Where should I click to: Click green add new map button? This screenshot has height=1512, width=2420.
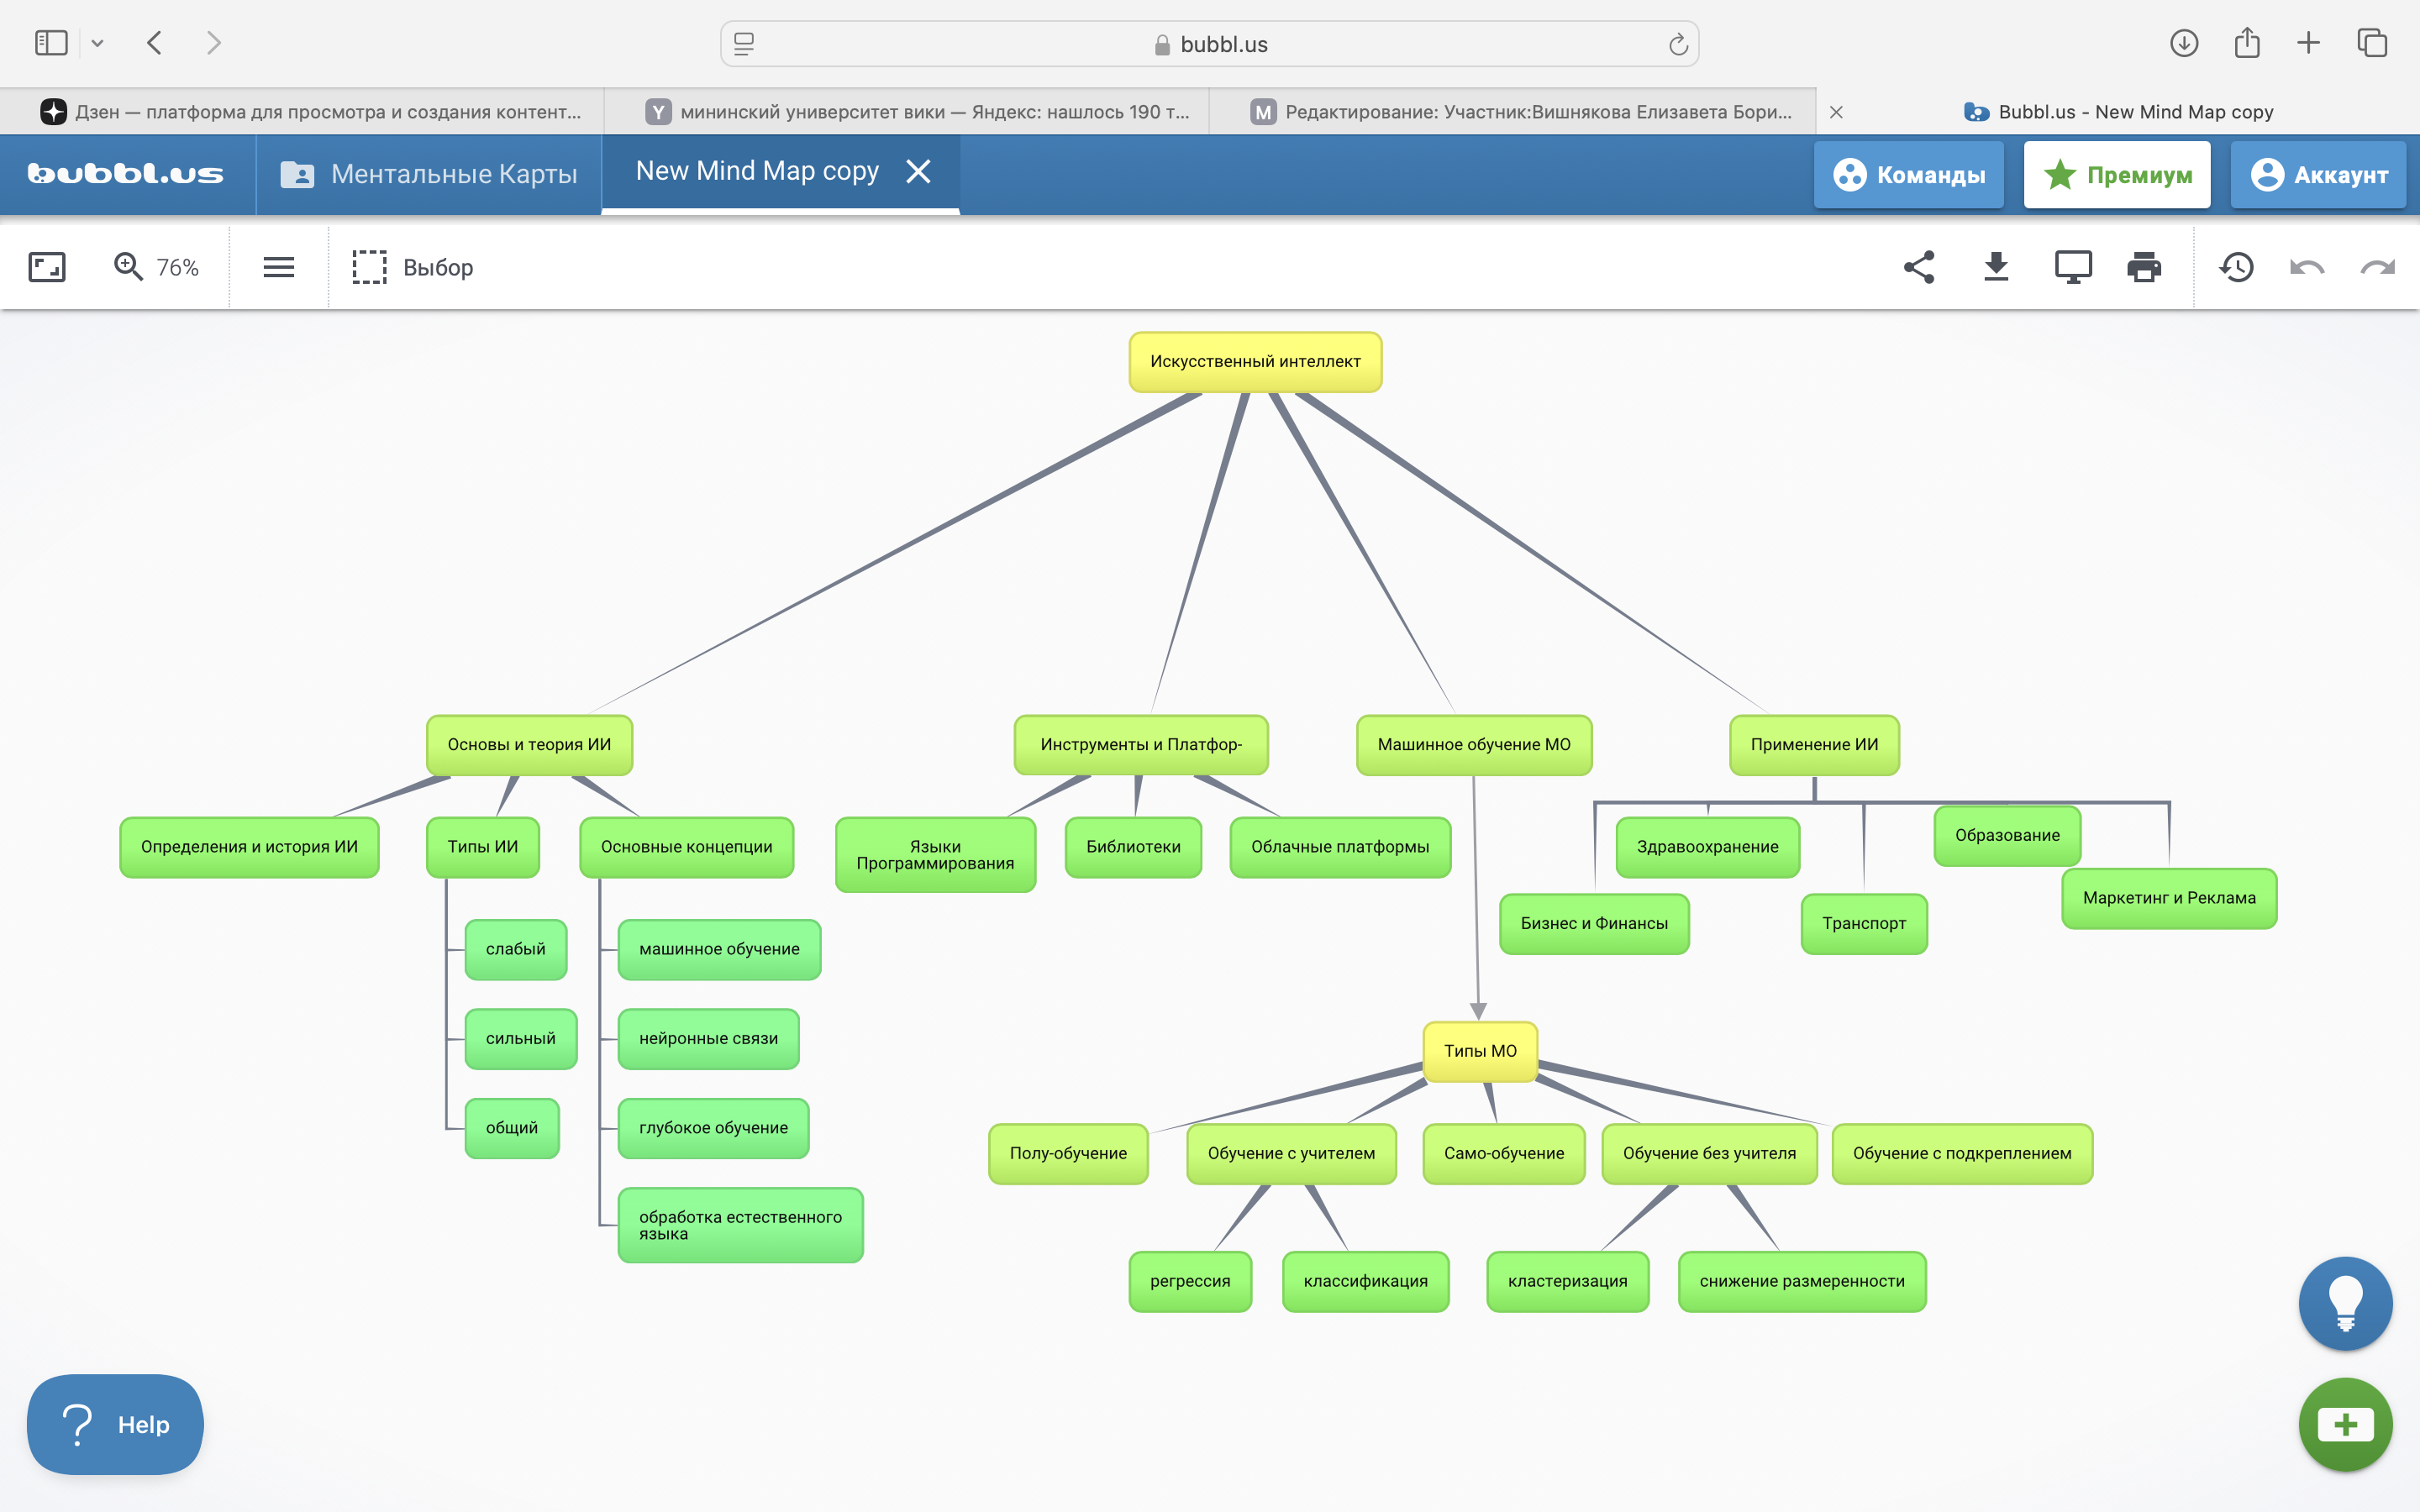point(2344,1424)
